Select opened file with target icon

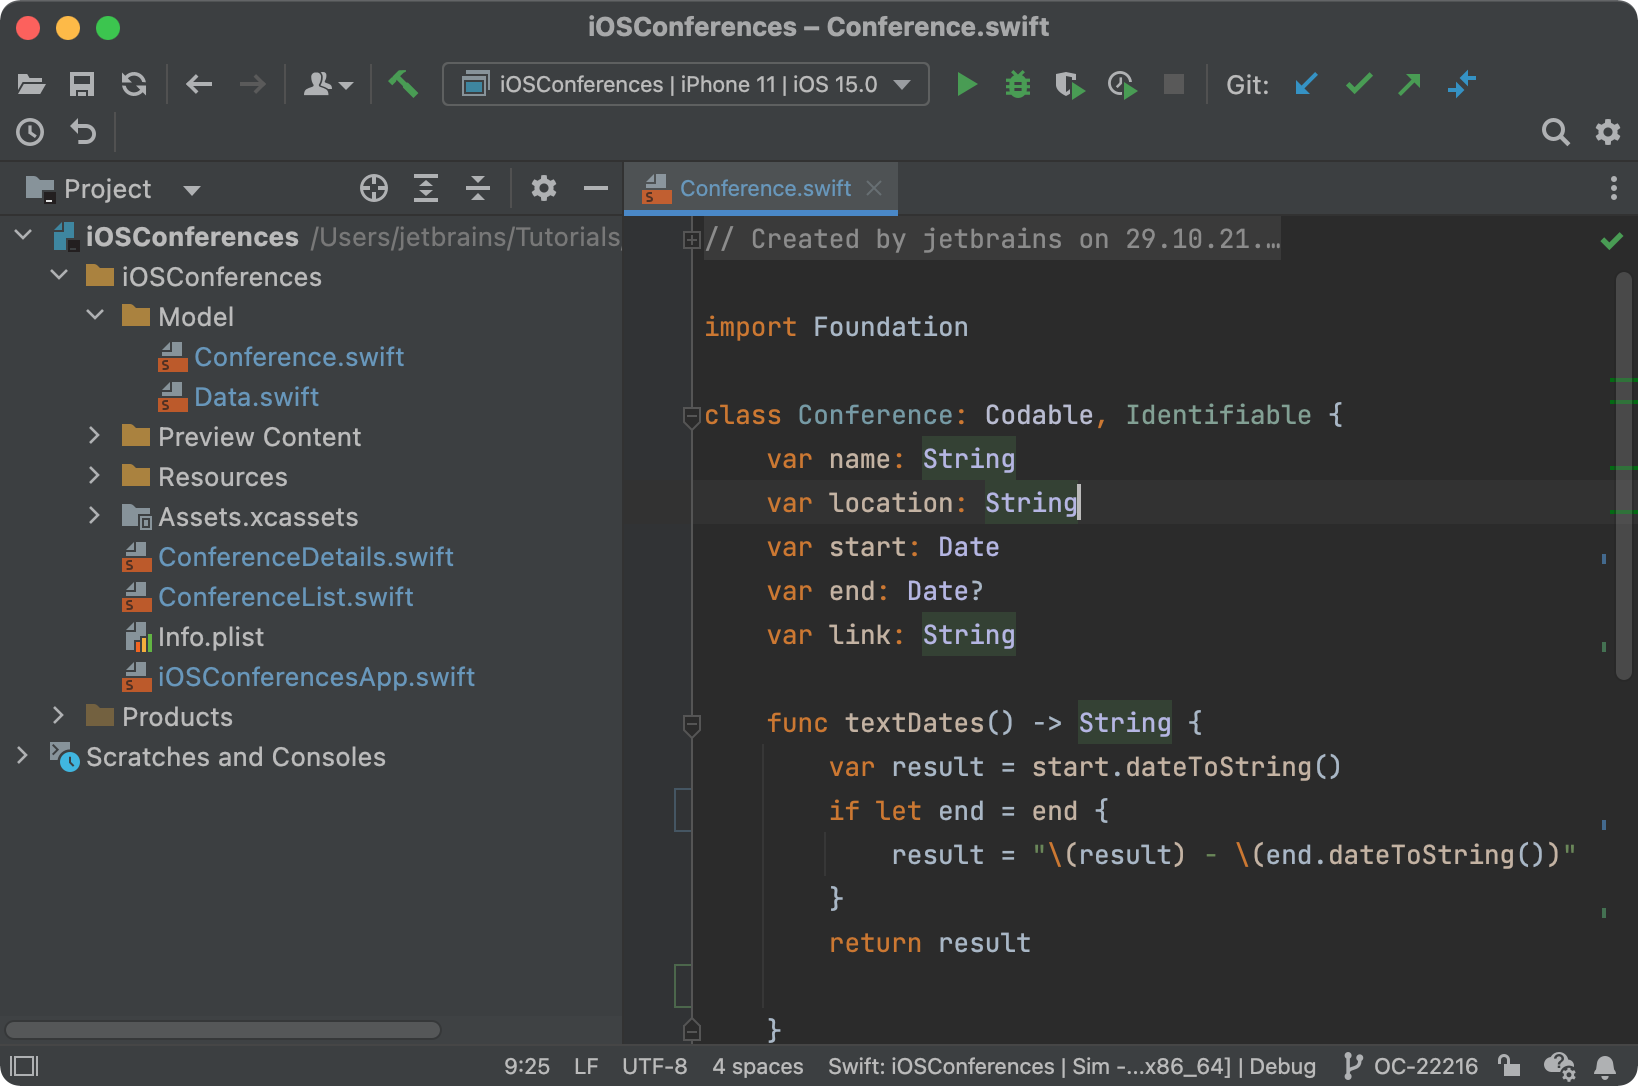[374, 188]
